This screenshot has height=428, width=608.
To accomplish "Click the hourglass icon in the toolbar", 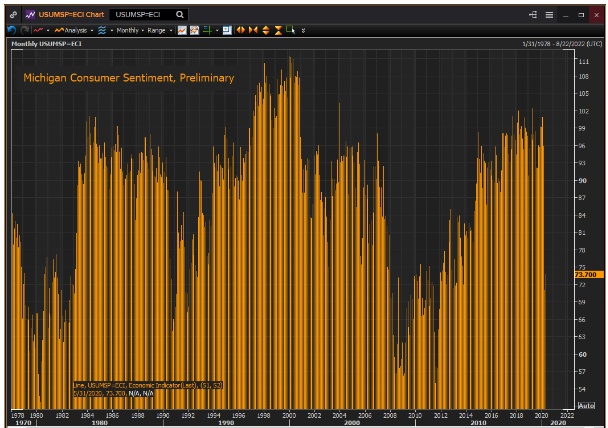I will 278,31.
